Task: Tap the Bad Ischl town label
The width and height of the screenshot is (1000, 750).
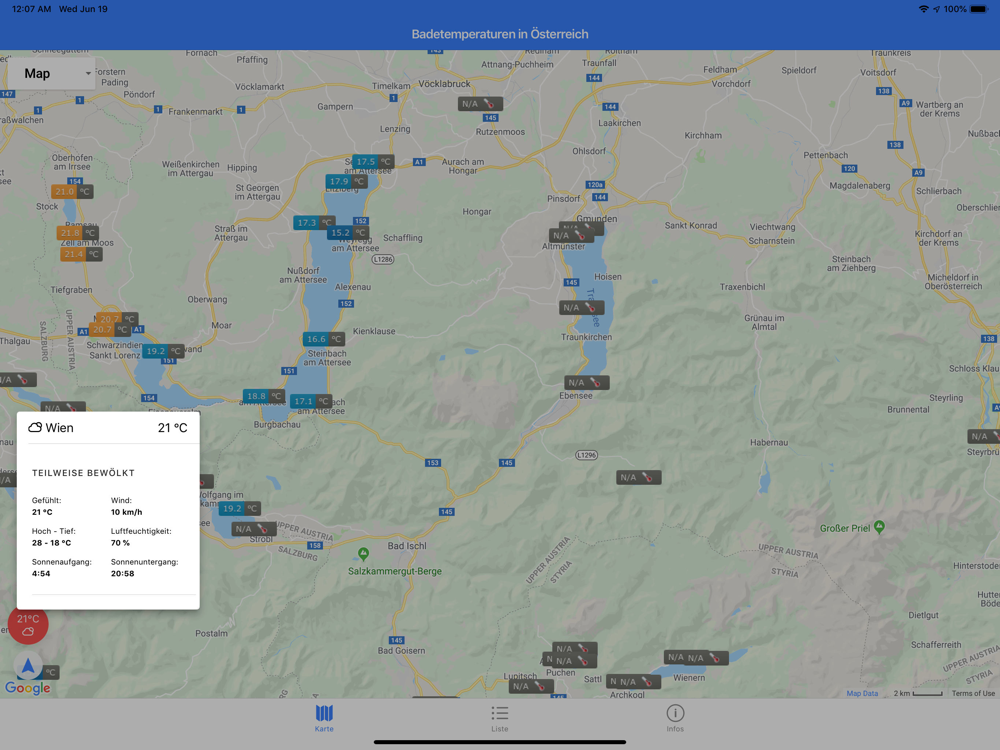Action: [407, 546]
